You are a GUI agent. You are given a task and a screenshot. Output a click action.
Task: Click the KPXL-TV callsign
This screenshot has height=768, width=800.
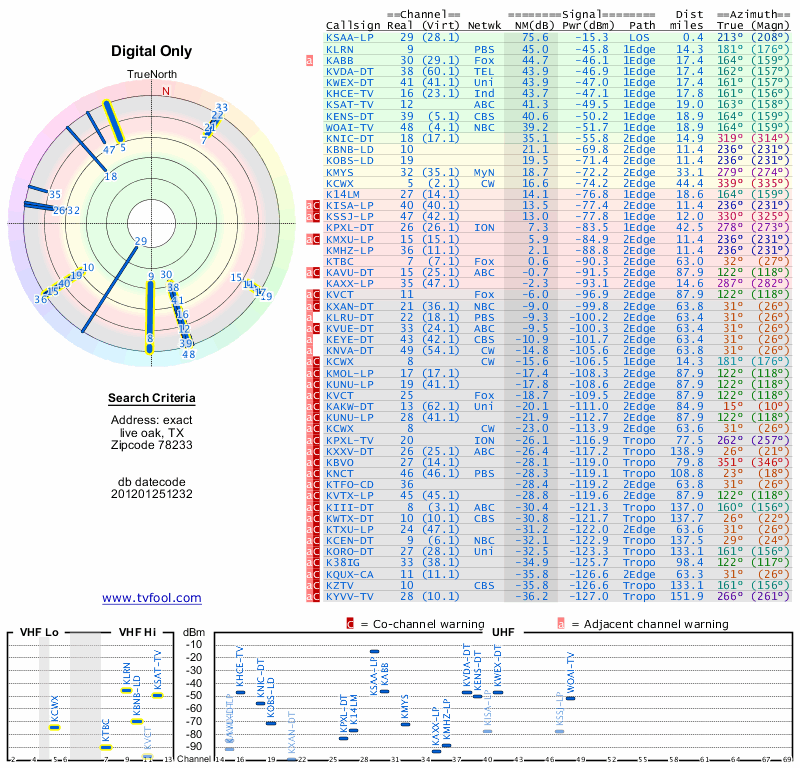[x=349, y=440]
